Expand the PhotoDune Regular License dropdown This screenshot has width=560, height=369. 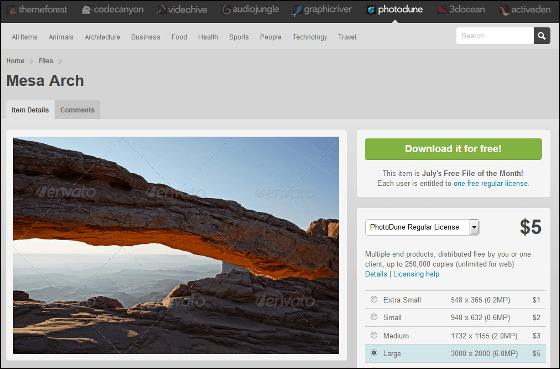[422, 227]
